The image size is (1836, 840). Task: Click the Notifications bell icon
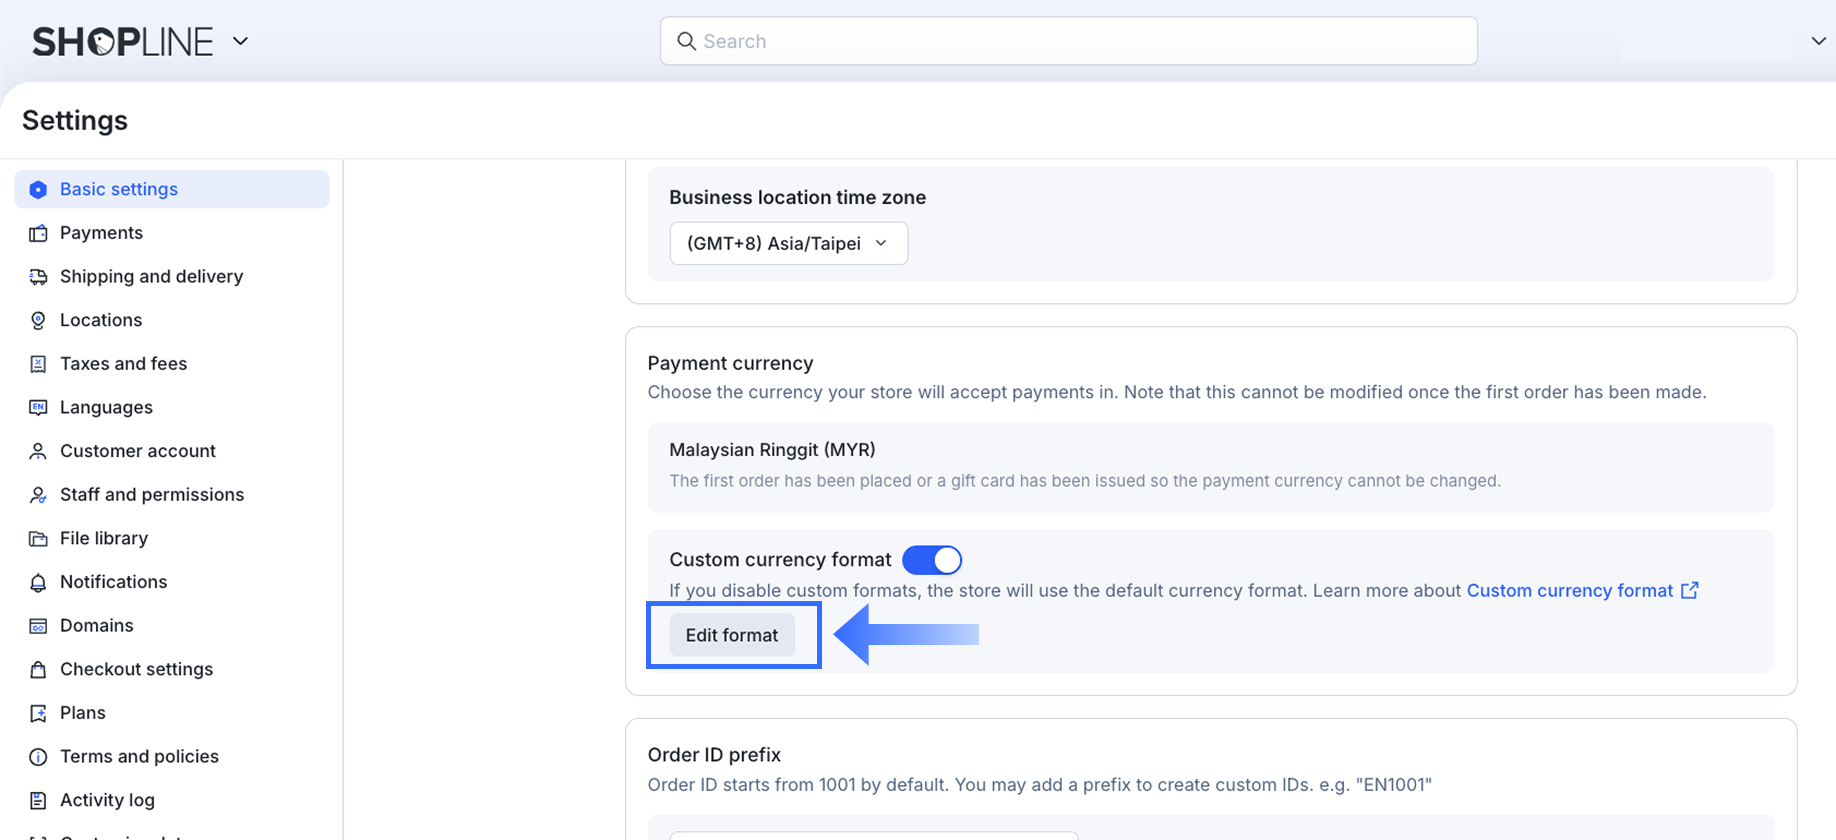point(38,582)
